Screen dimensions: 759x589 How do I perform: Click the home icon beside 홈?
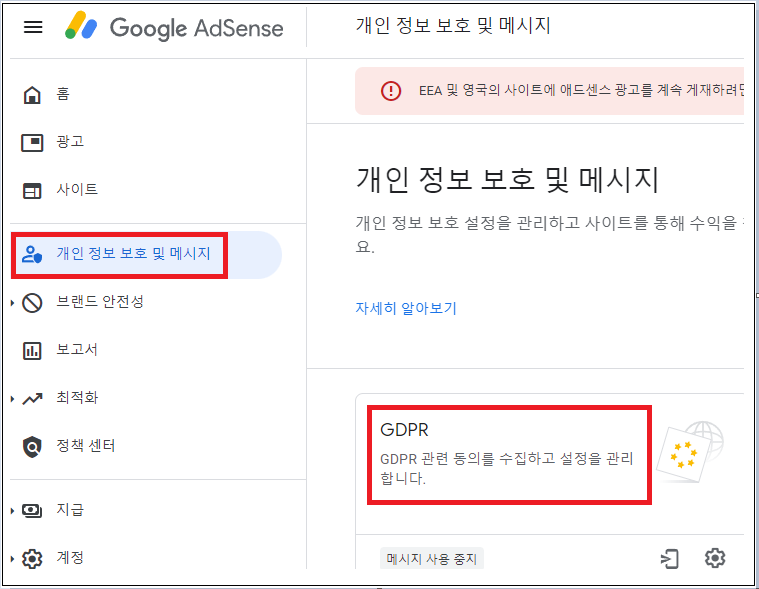(32, 95)
